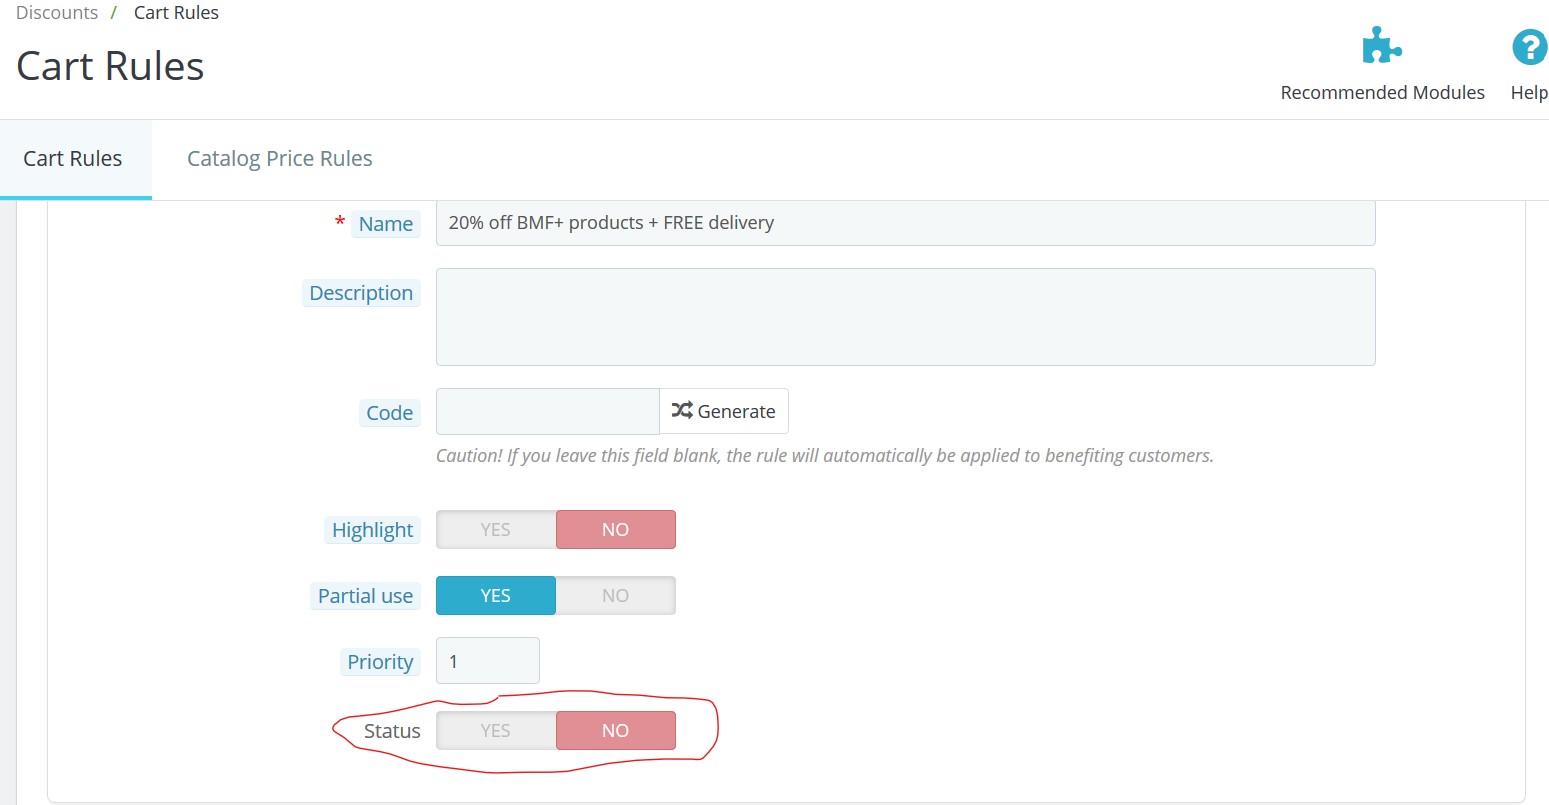Click the Help text label
The image size is (1549, 805).
coord(1528,92)
